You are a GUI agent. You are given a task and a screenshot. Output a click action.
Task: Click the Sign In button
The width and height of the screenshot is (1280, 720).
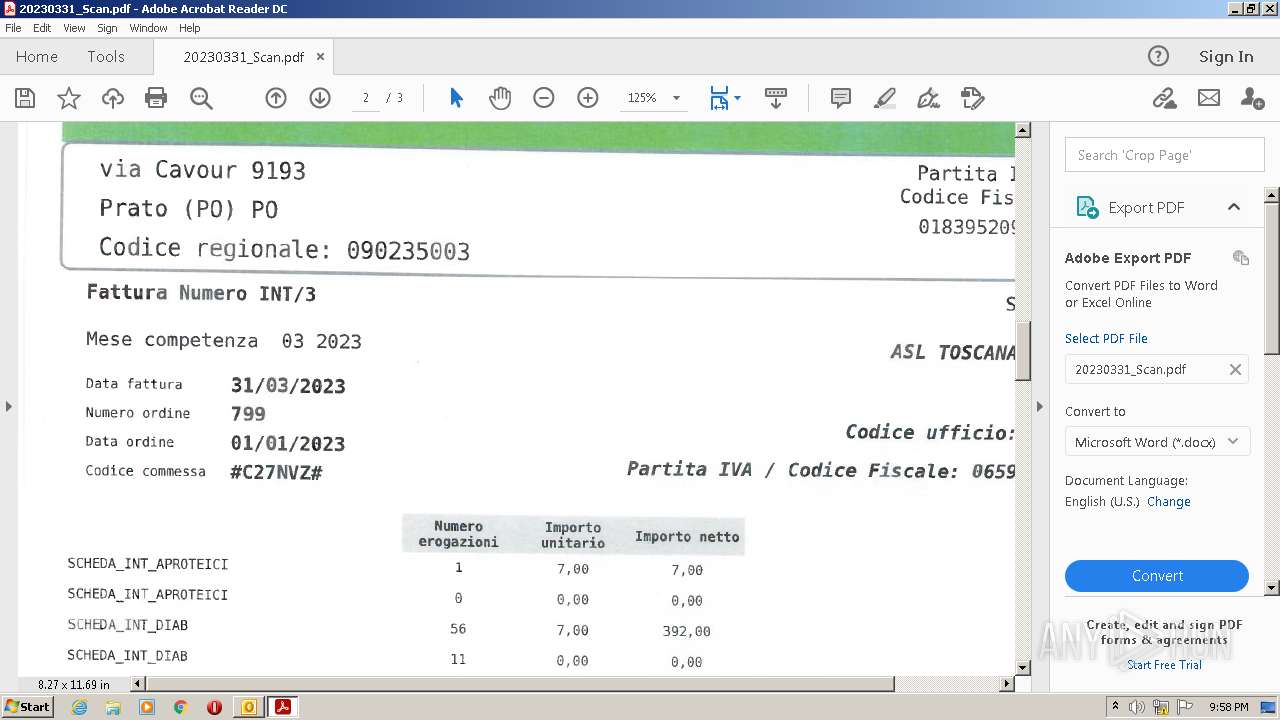(x=1226, y=57)
